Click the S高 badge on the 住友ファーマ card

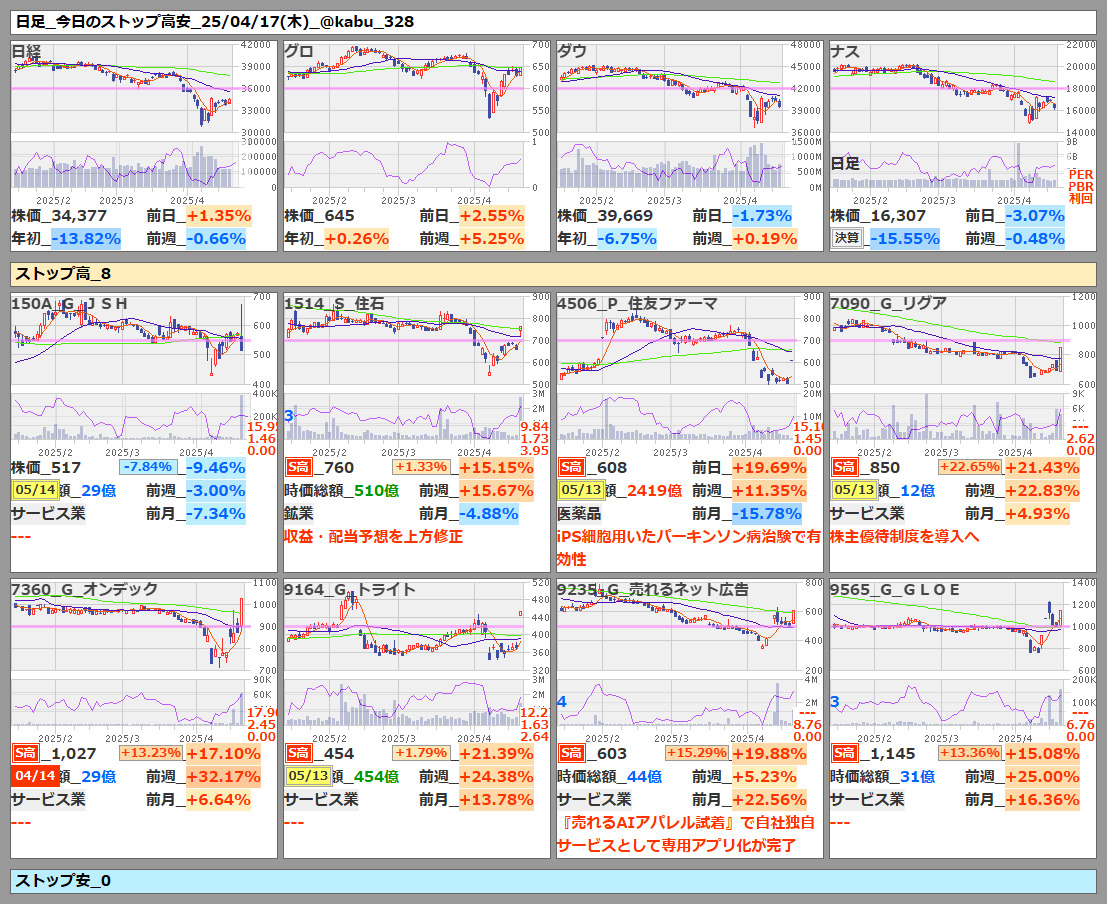(571, 468)
